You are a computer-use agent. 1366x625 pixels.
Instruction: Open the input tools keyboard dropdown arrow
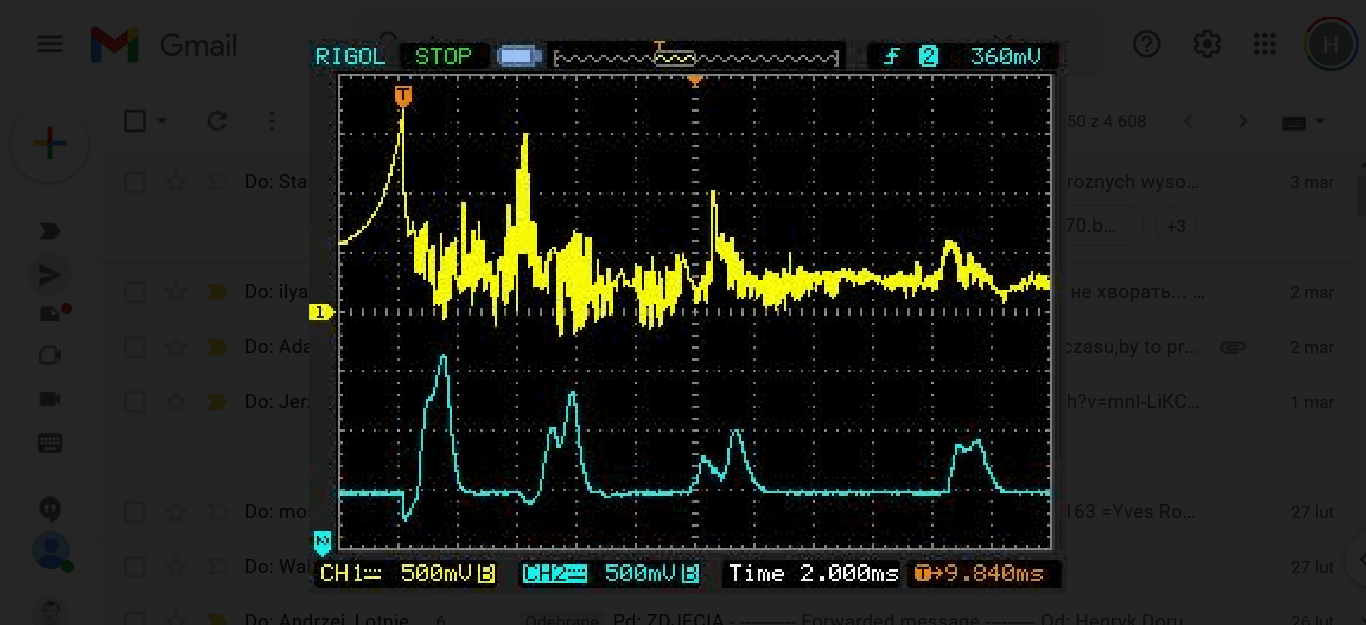click(1319, 122)
